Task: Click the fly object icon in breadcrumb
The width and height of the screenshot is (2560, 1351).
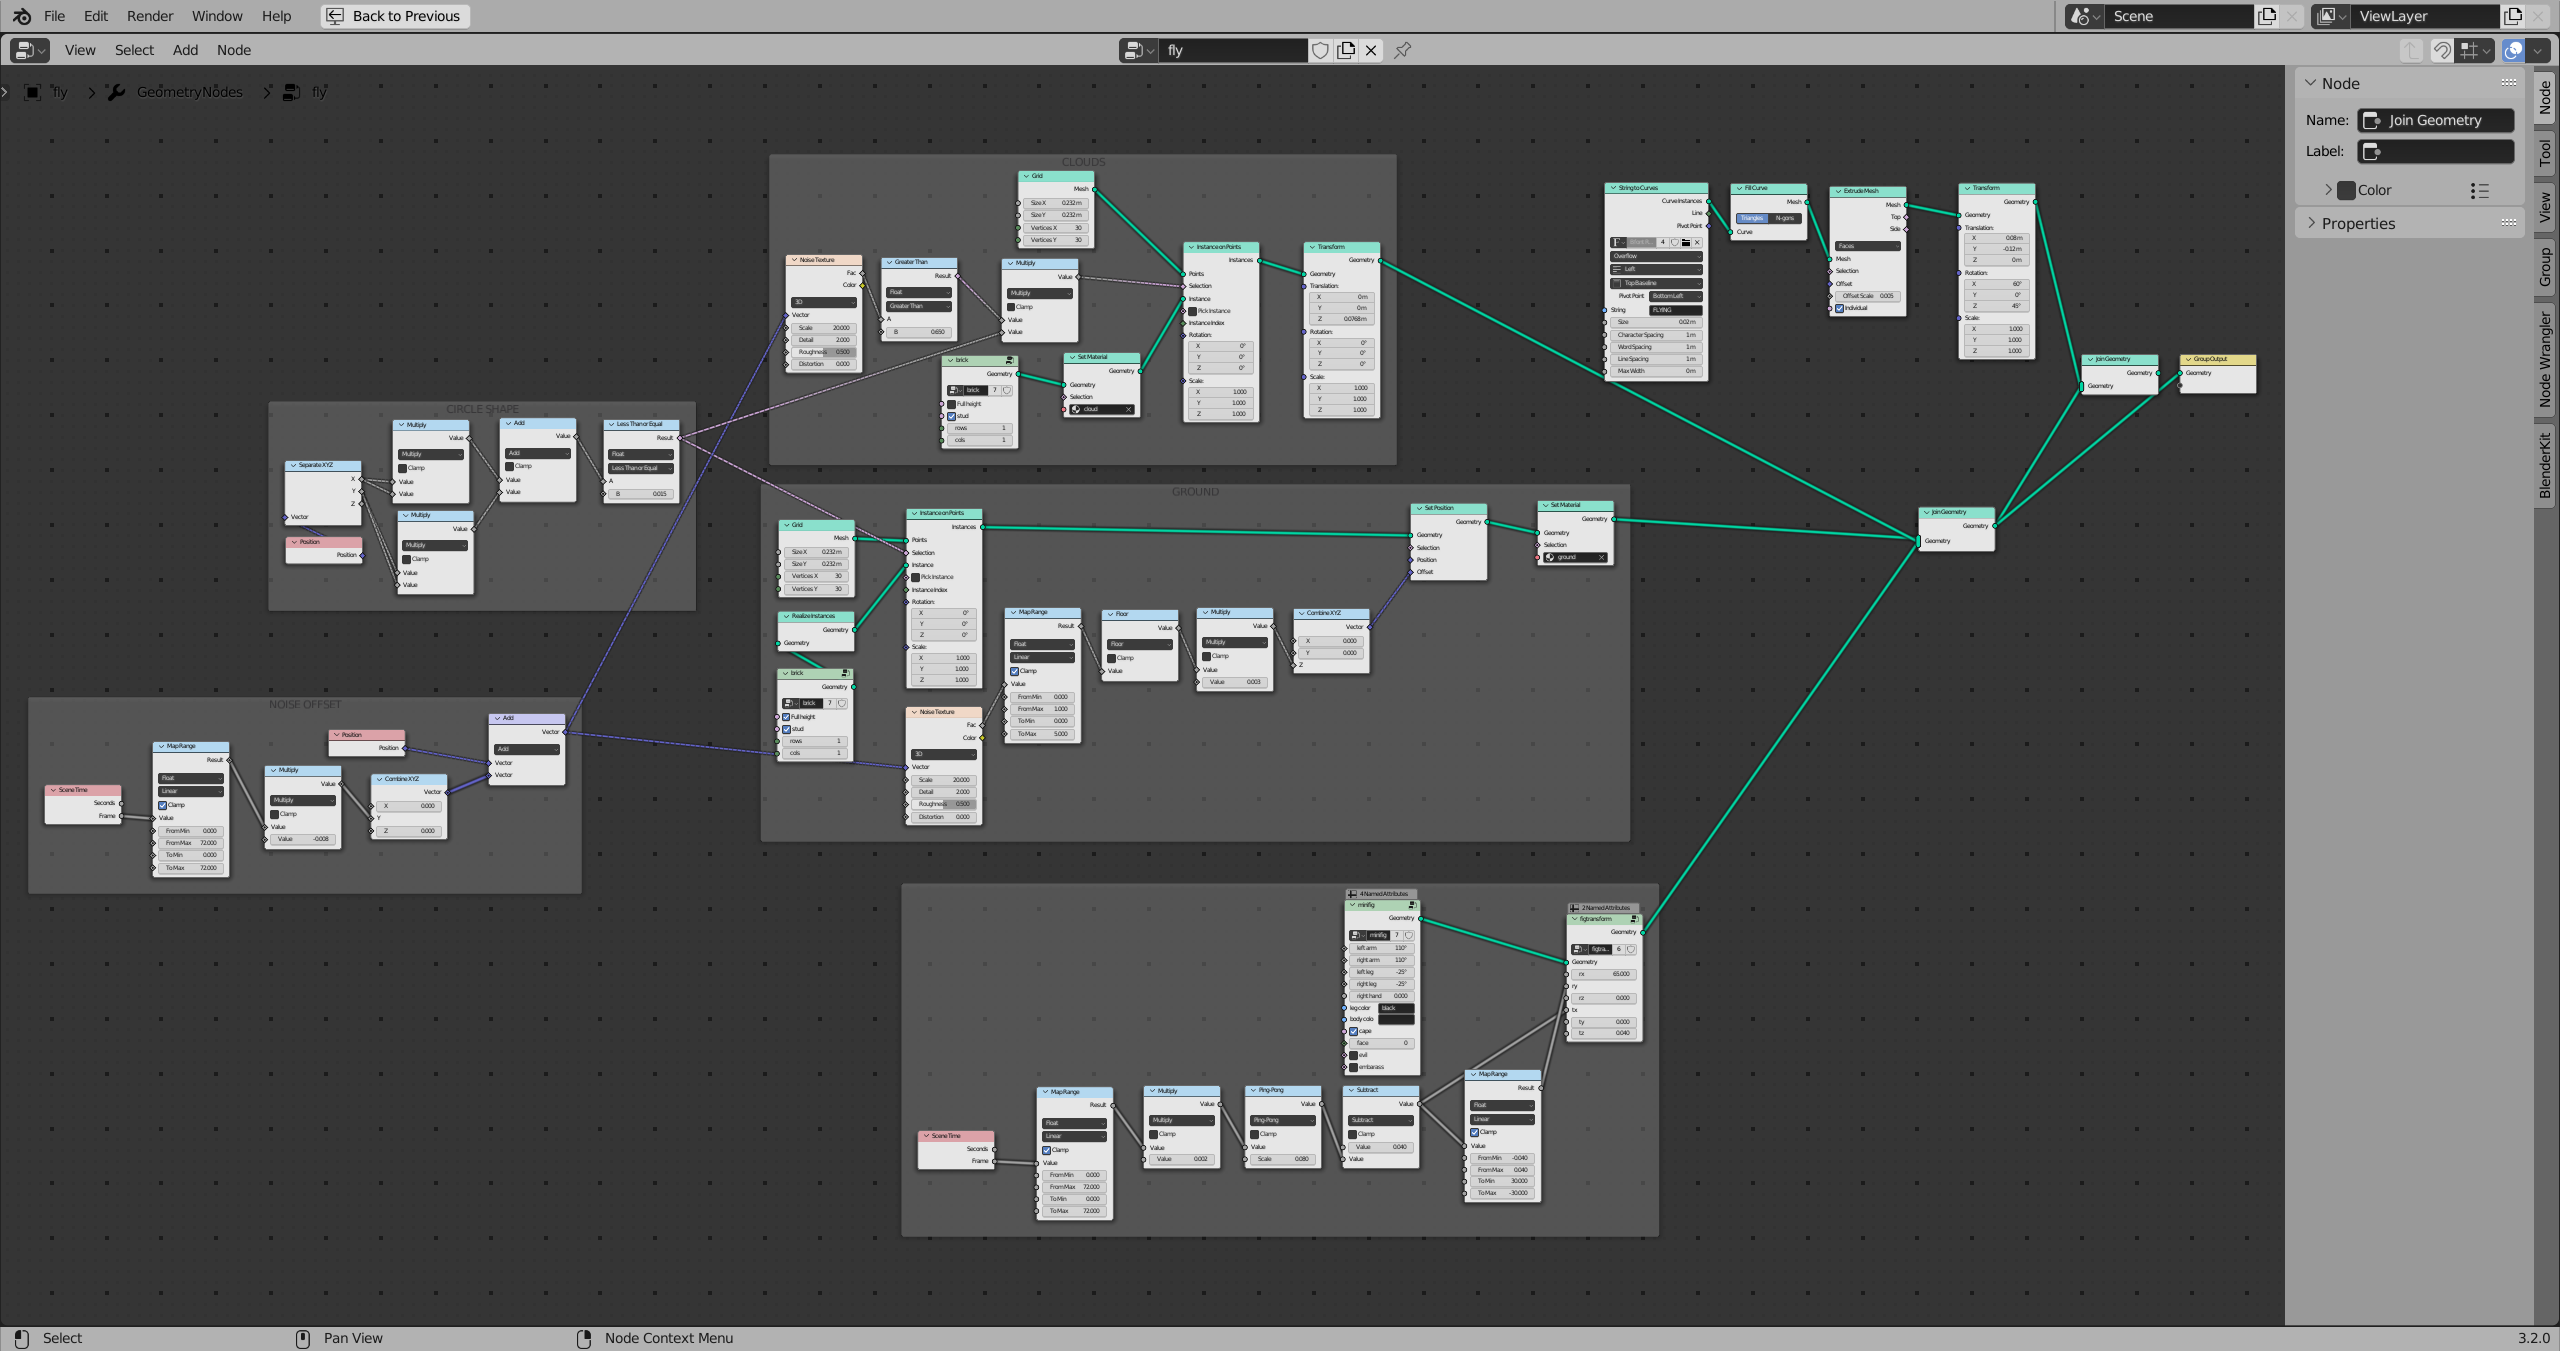Action: (x=33, y=92)
